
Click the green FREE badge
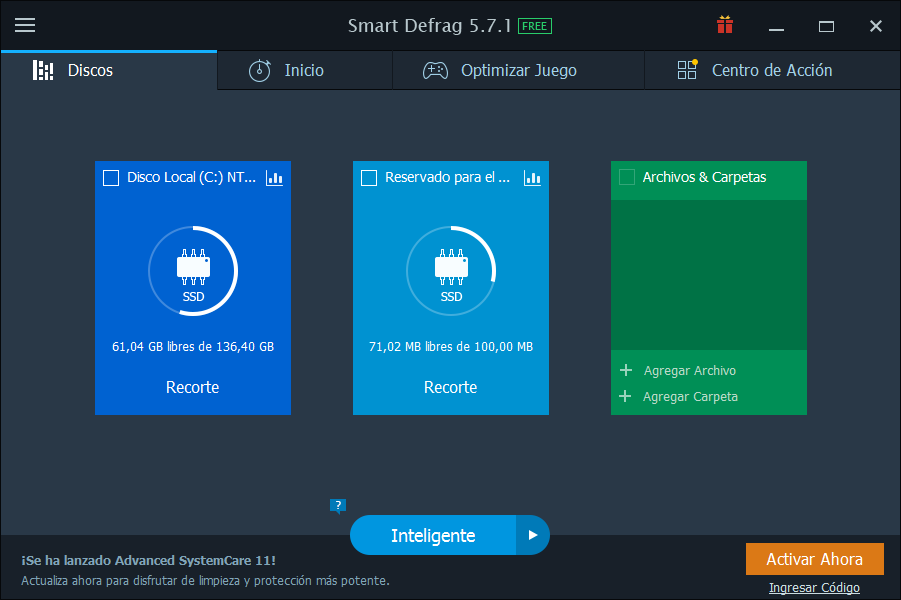pyautogui.click(x=534, y=26)
